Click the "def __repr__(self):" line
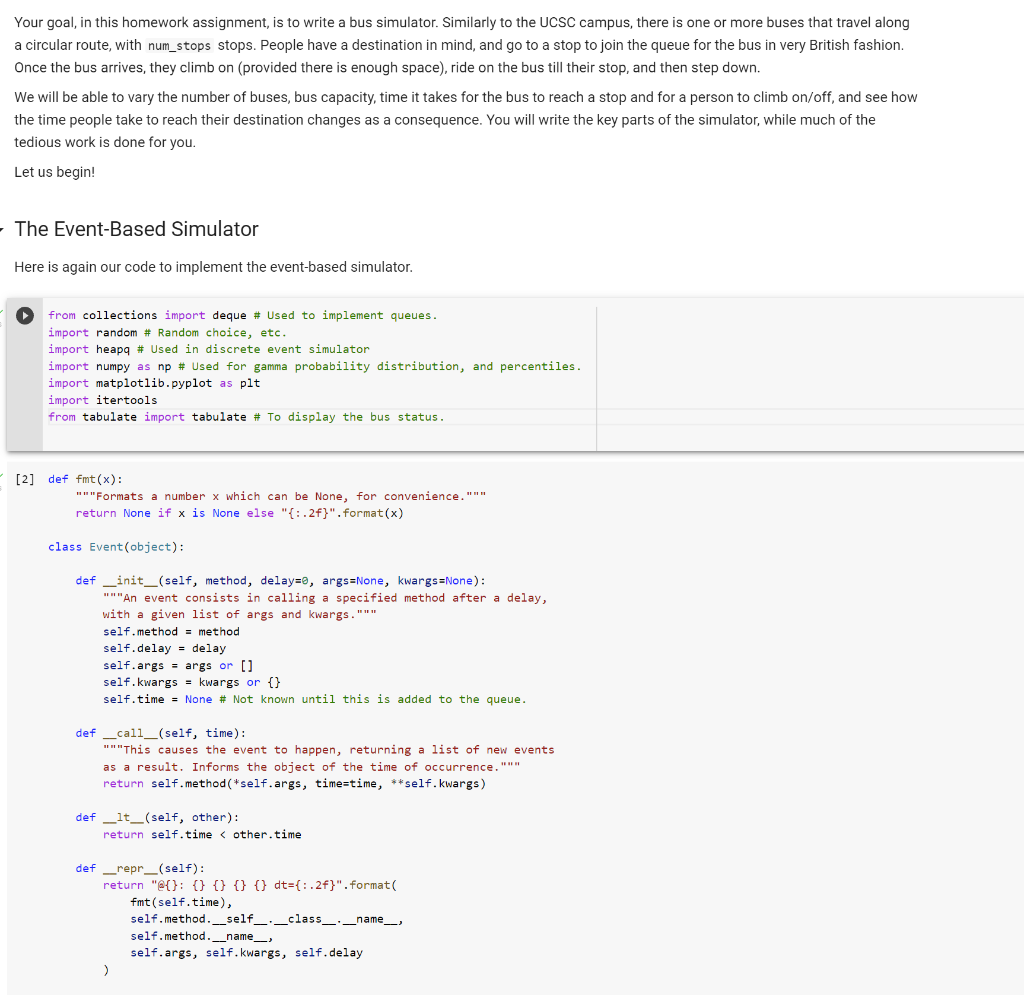The width and height of the screenshot is (1024, 995). [140, 868]
